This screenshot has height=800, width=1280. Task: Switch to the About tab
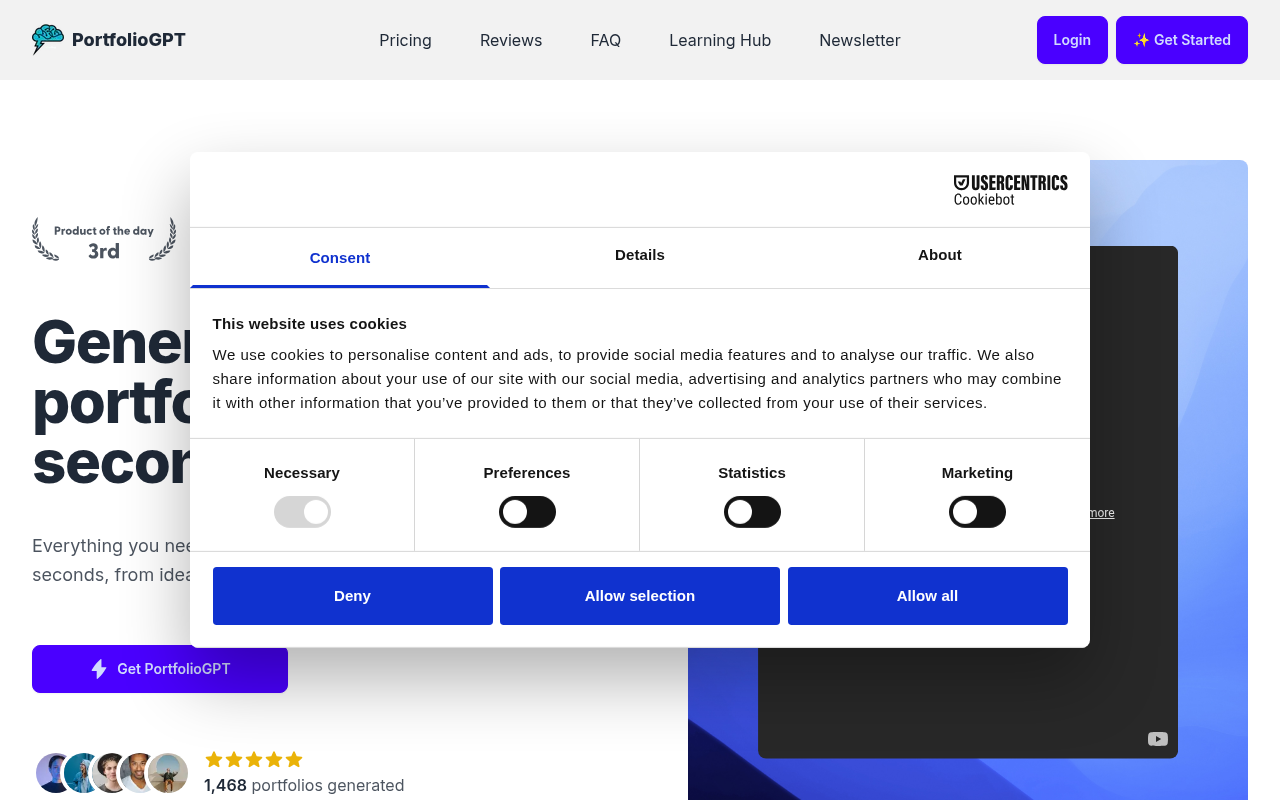coord(939,255)
